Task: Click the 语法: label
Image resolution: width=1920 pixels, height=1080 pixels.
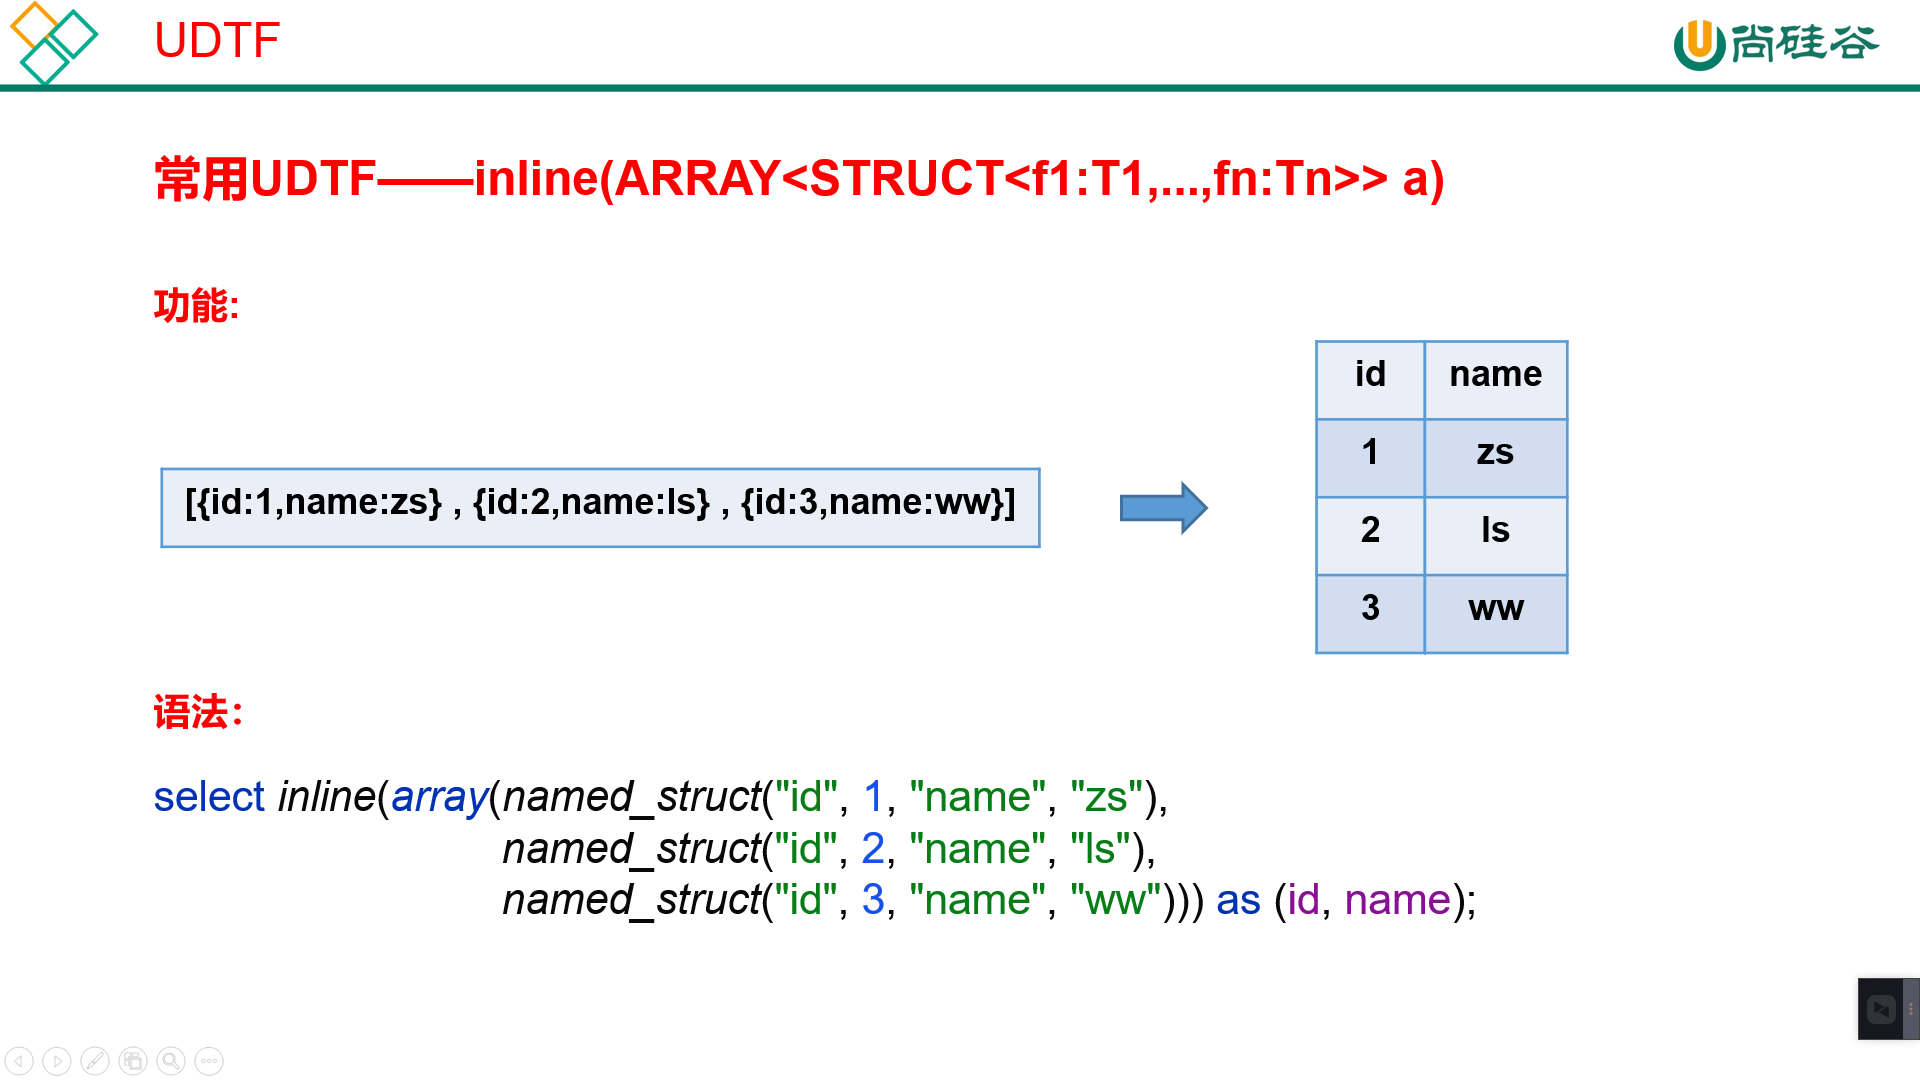Action: [198, 713]
